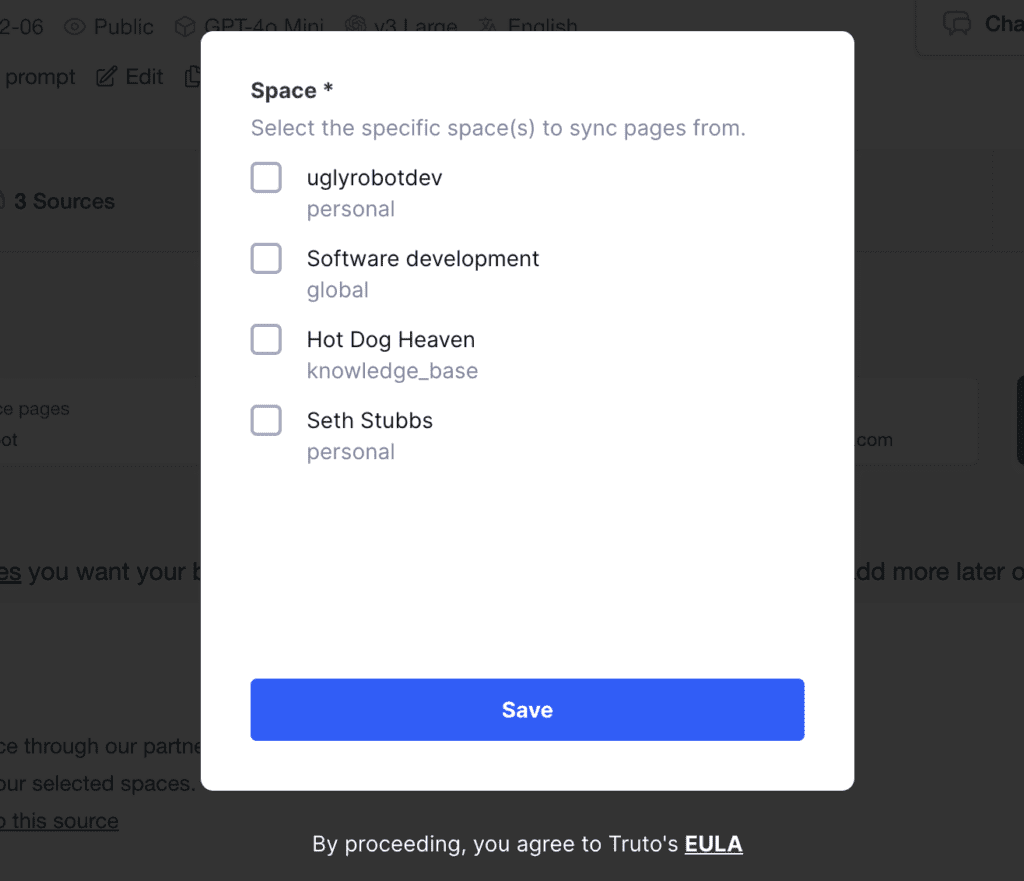Enable the Hot Dog Heaven checkbox
This screenshot has width=1024, height=881.
tap(266, 340)
